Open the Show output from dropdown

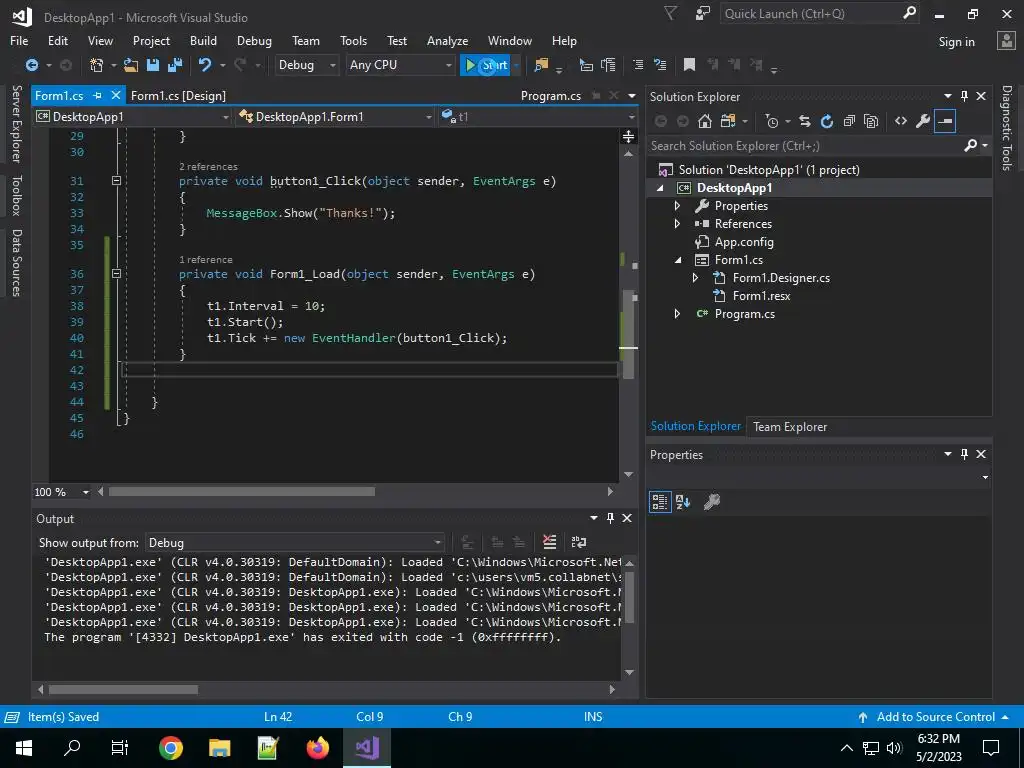click(x=295, y=543)
